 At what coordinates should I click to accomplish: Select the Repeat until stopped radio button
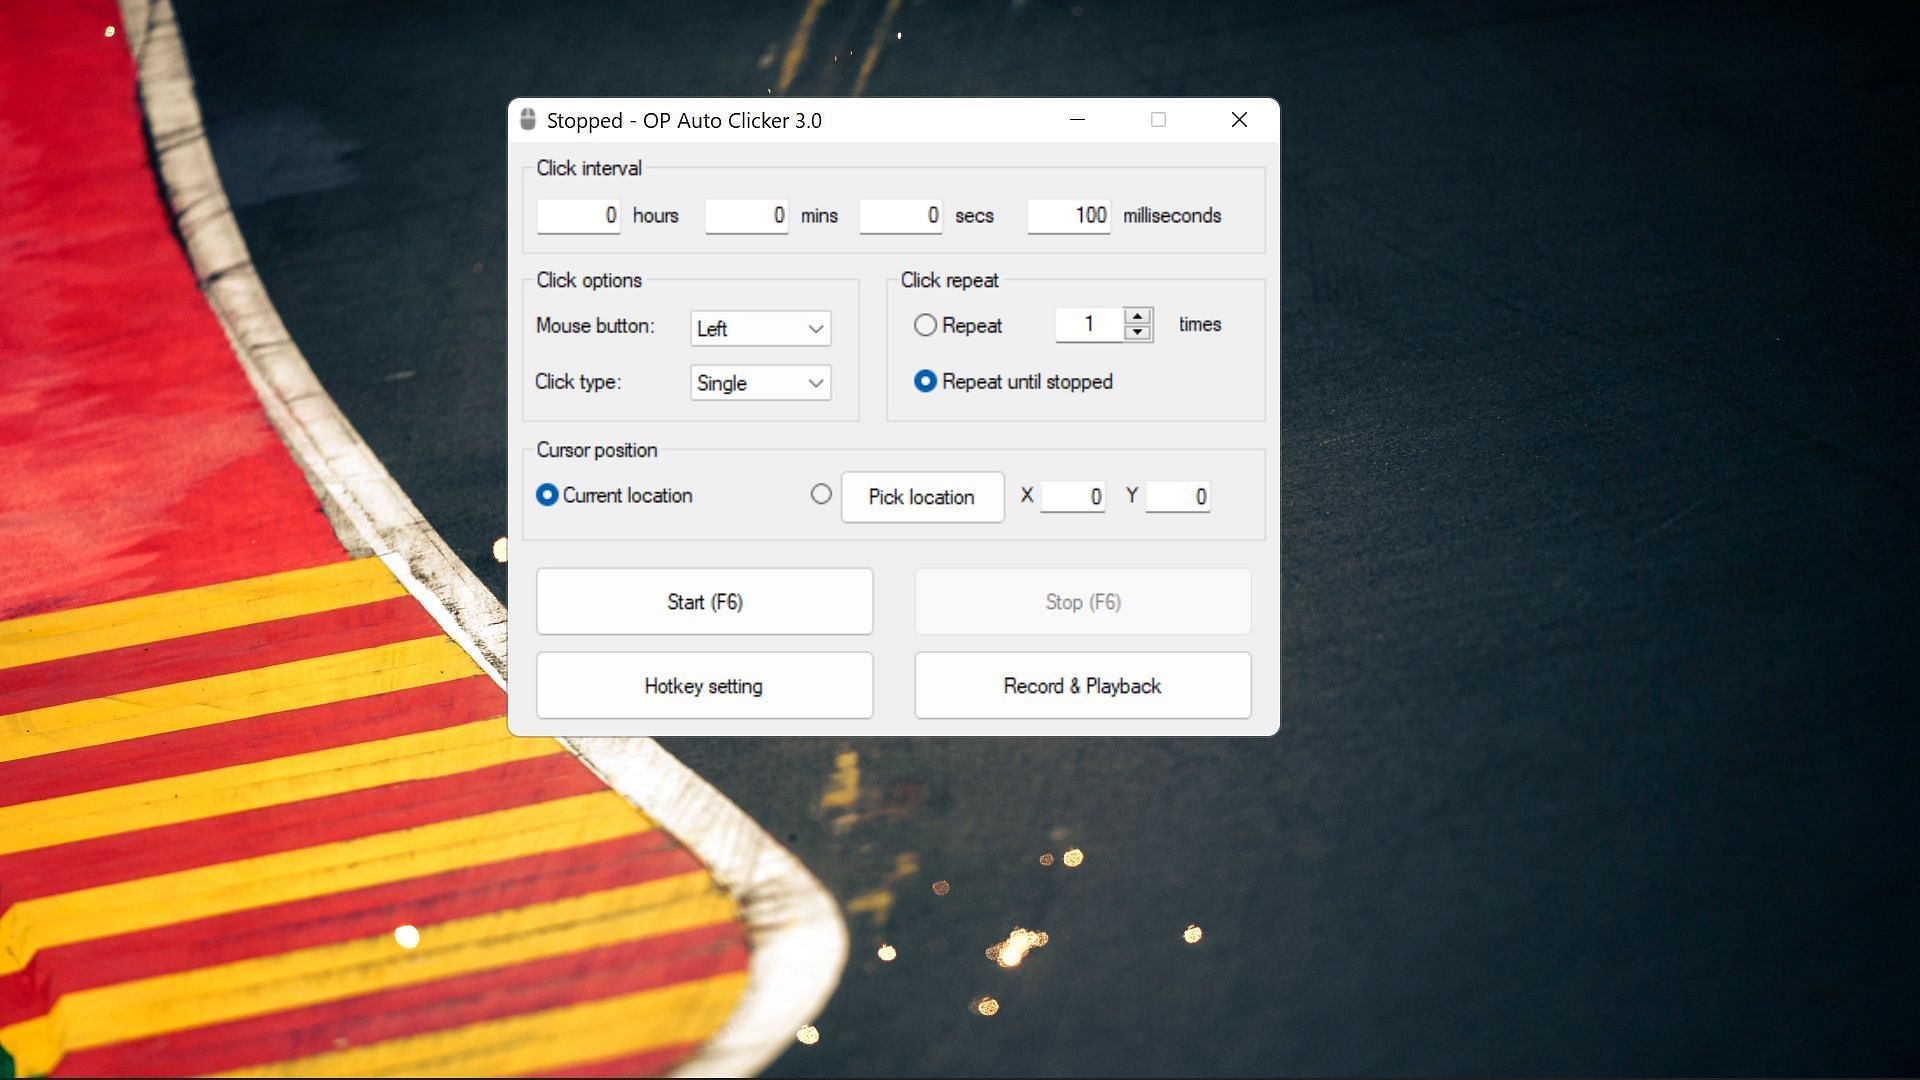click(x=923, y=381)
